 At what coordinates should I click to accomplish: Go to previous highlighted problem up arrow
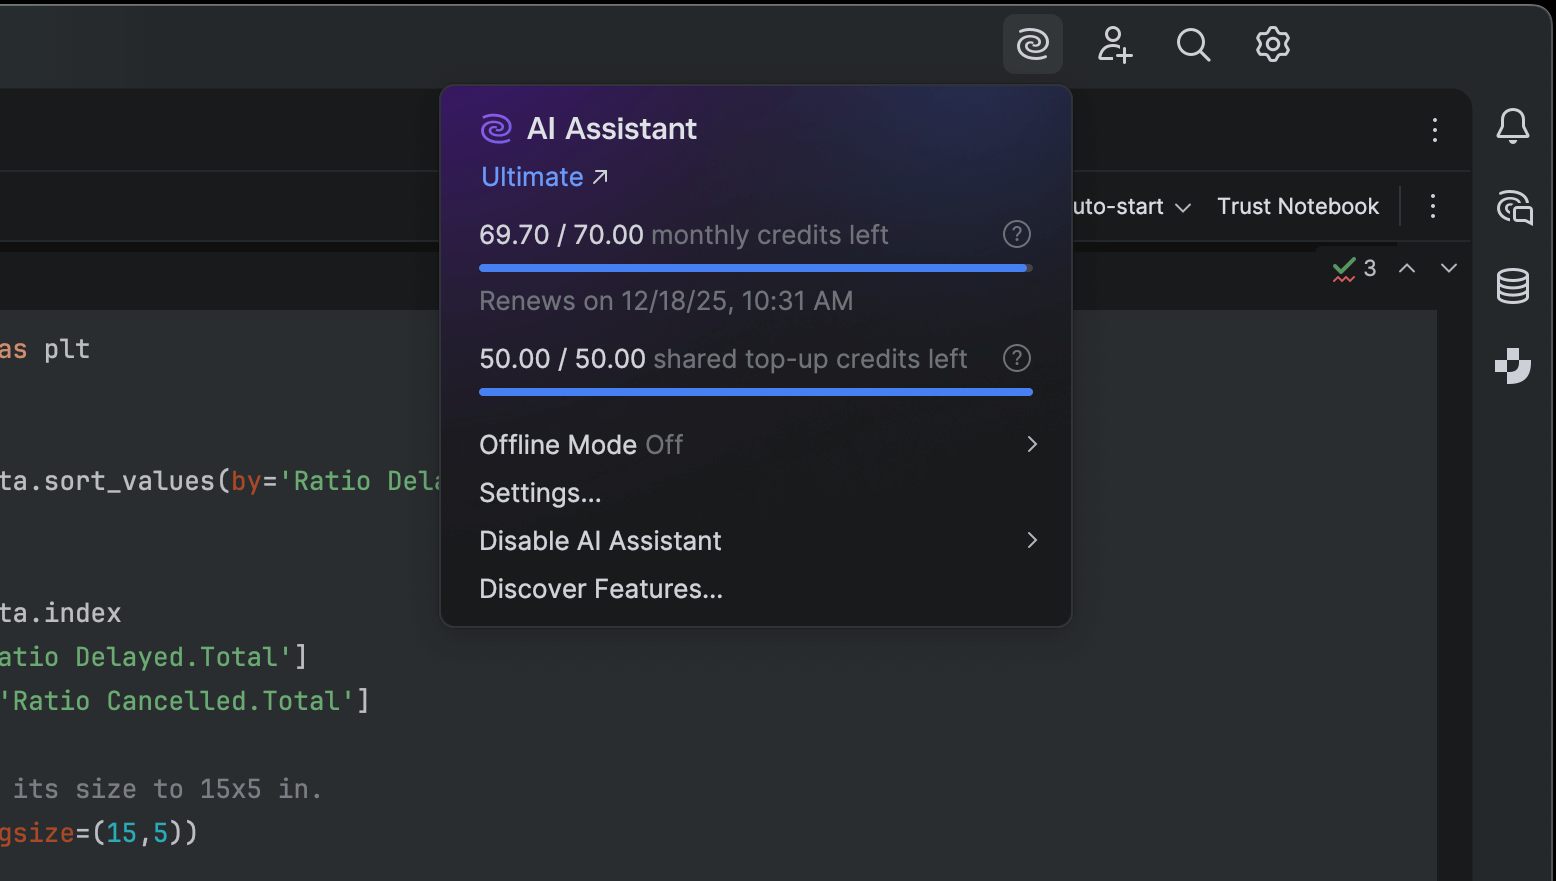coord(1407,268)
